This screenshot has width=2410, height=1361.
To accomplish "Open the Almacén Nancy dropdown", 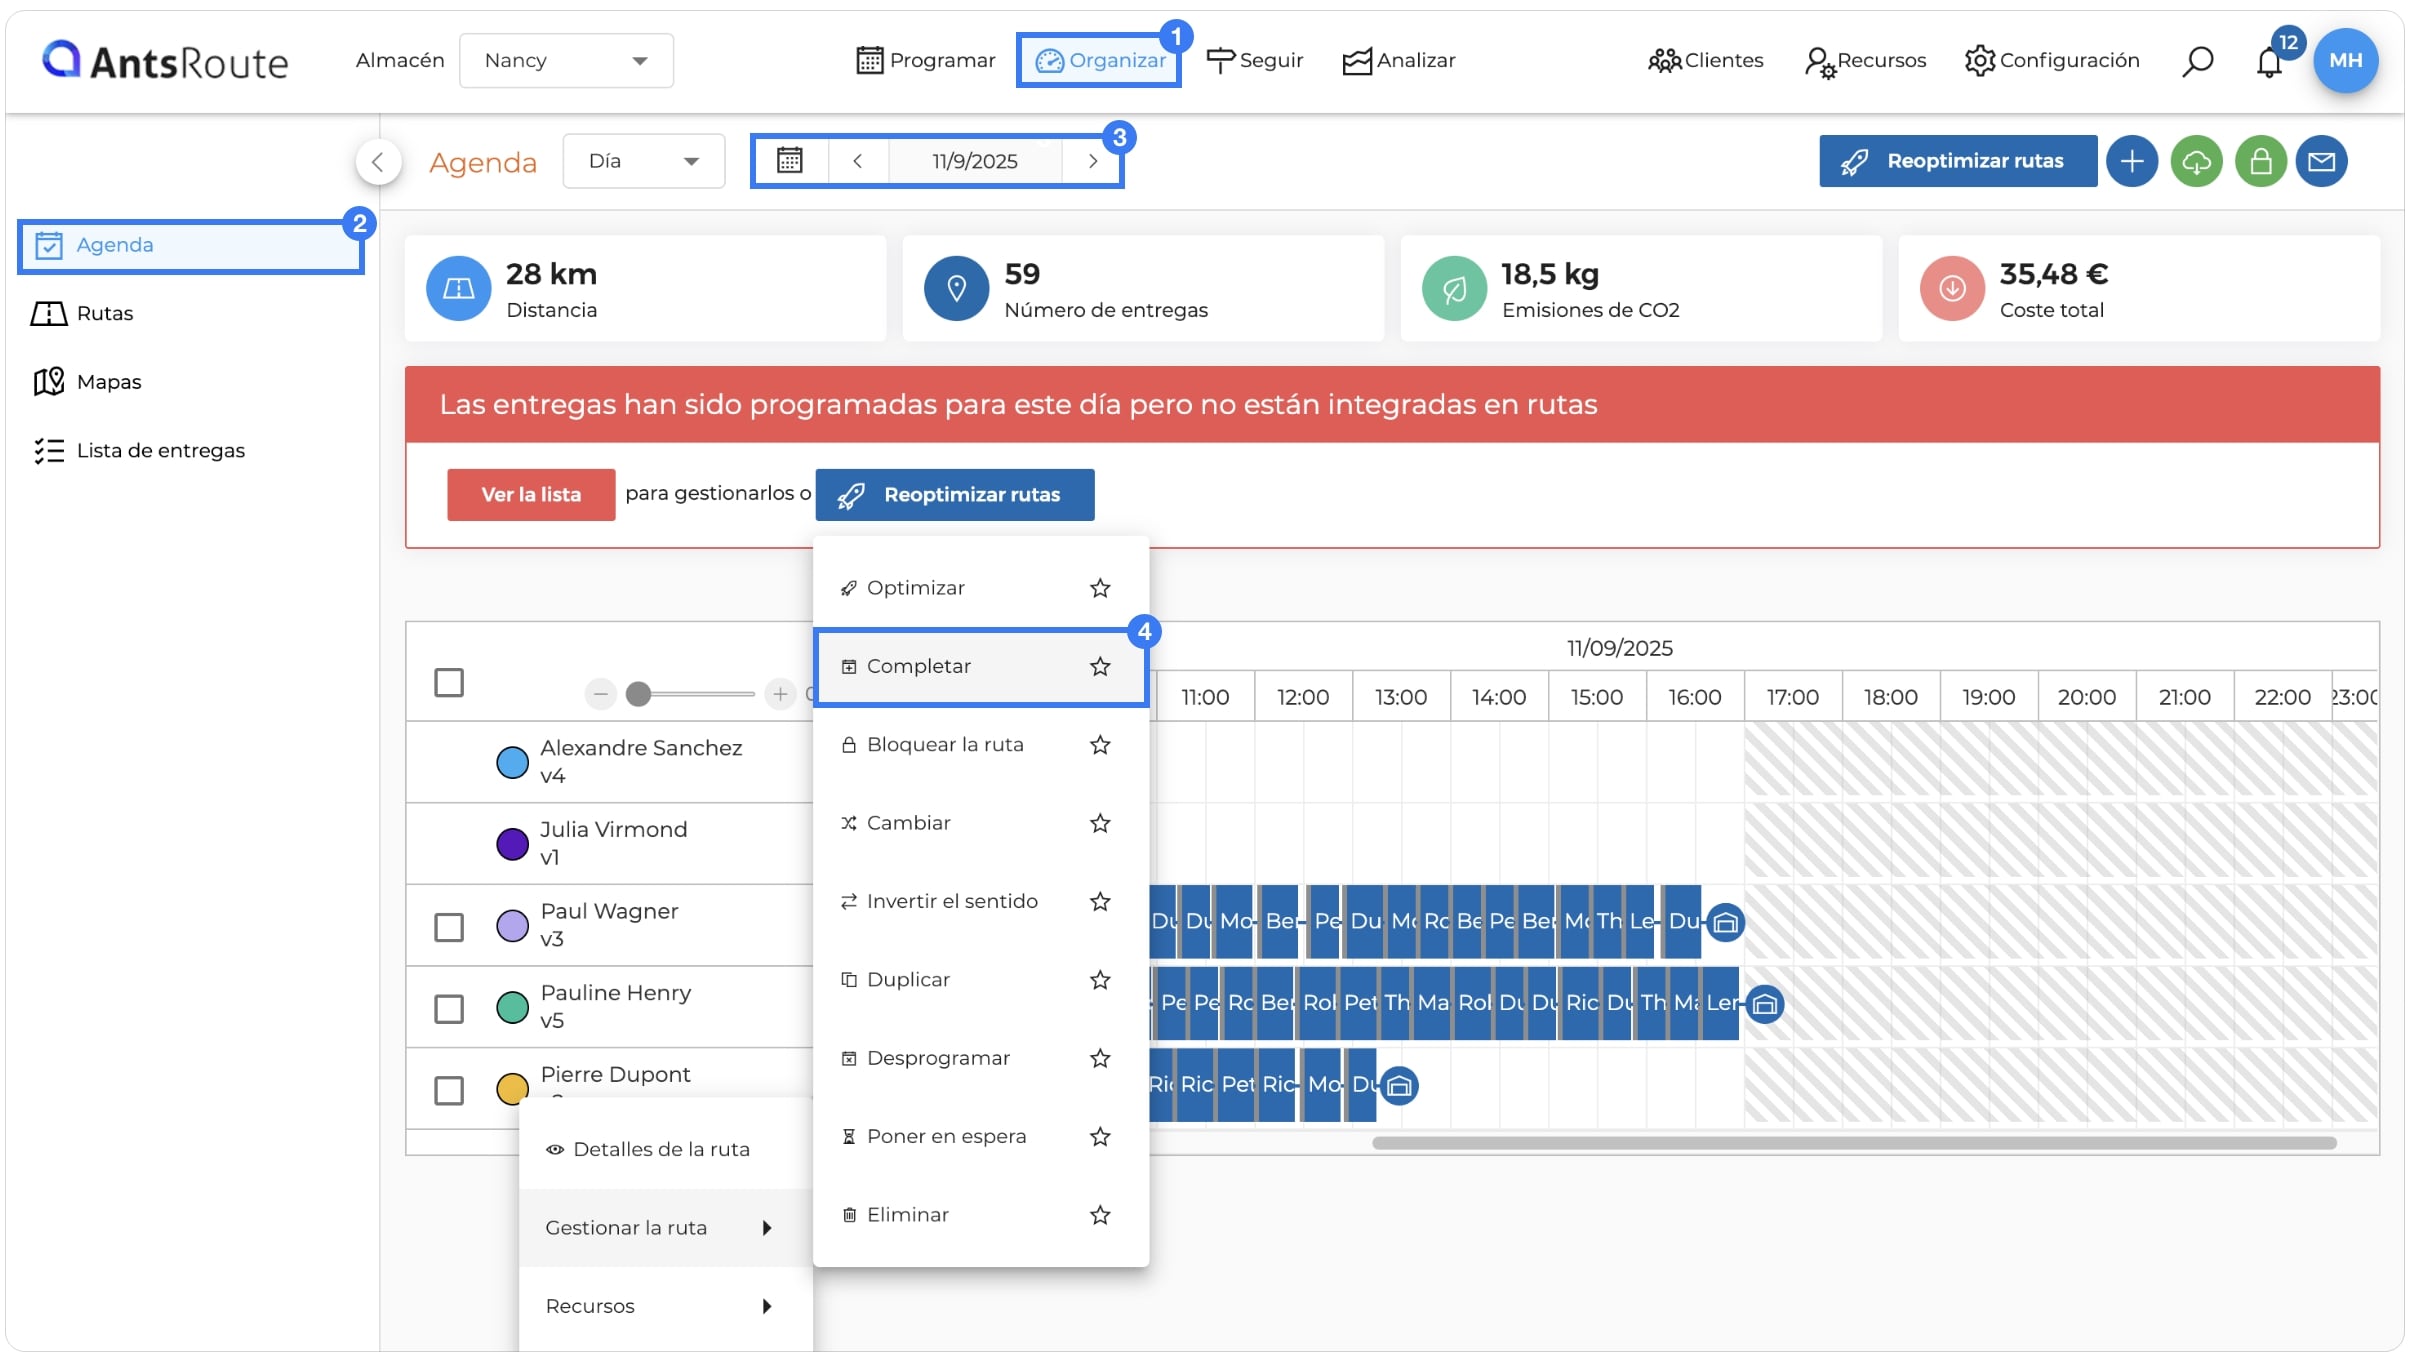I will pyautogui.click(x=566, y=61).
